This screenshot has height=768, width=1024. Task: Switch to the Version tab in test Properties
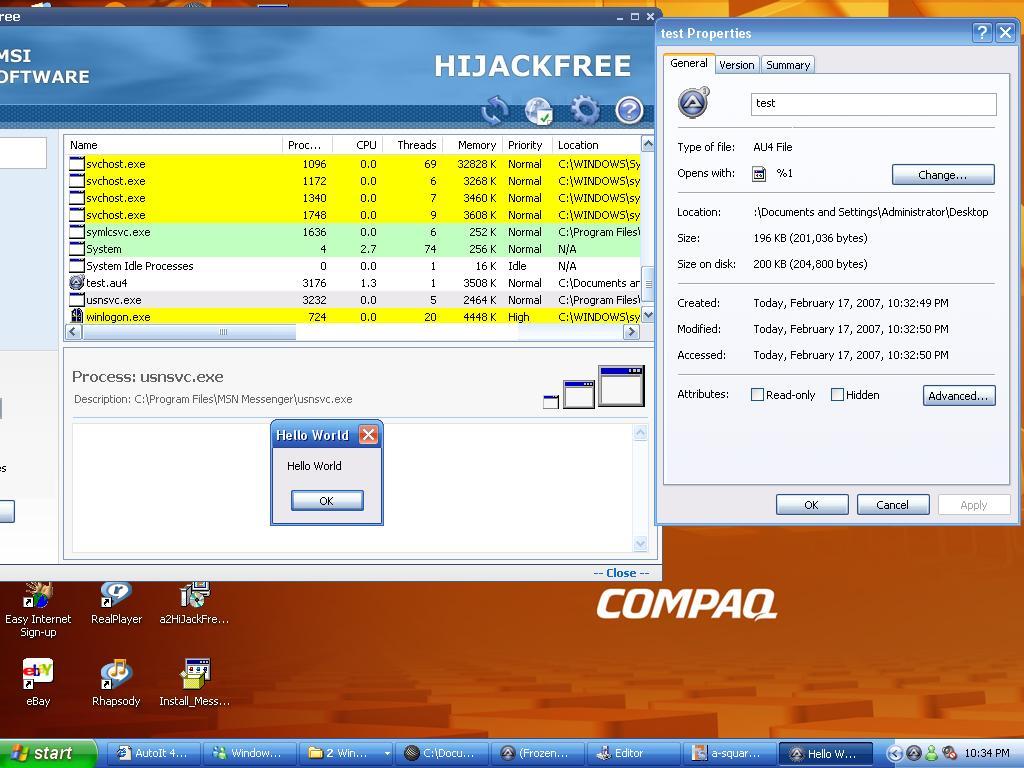point(737,65)
